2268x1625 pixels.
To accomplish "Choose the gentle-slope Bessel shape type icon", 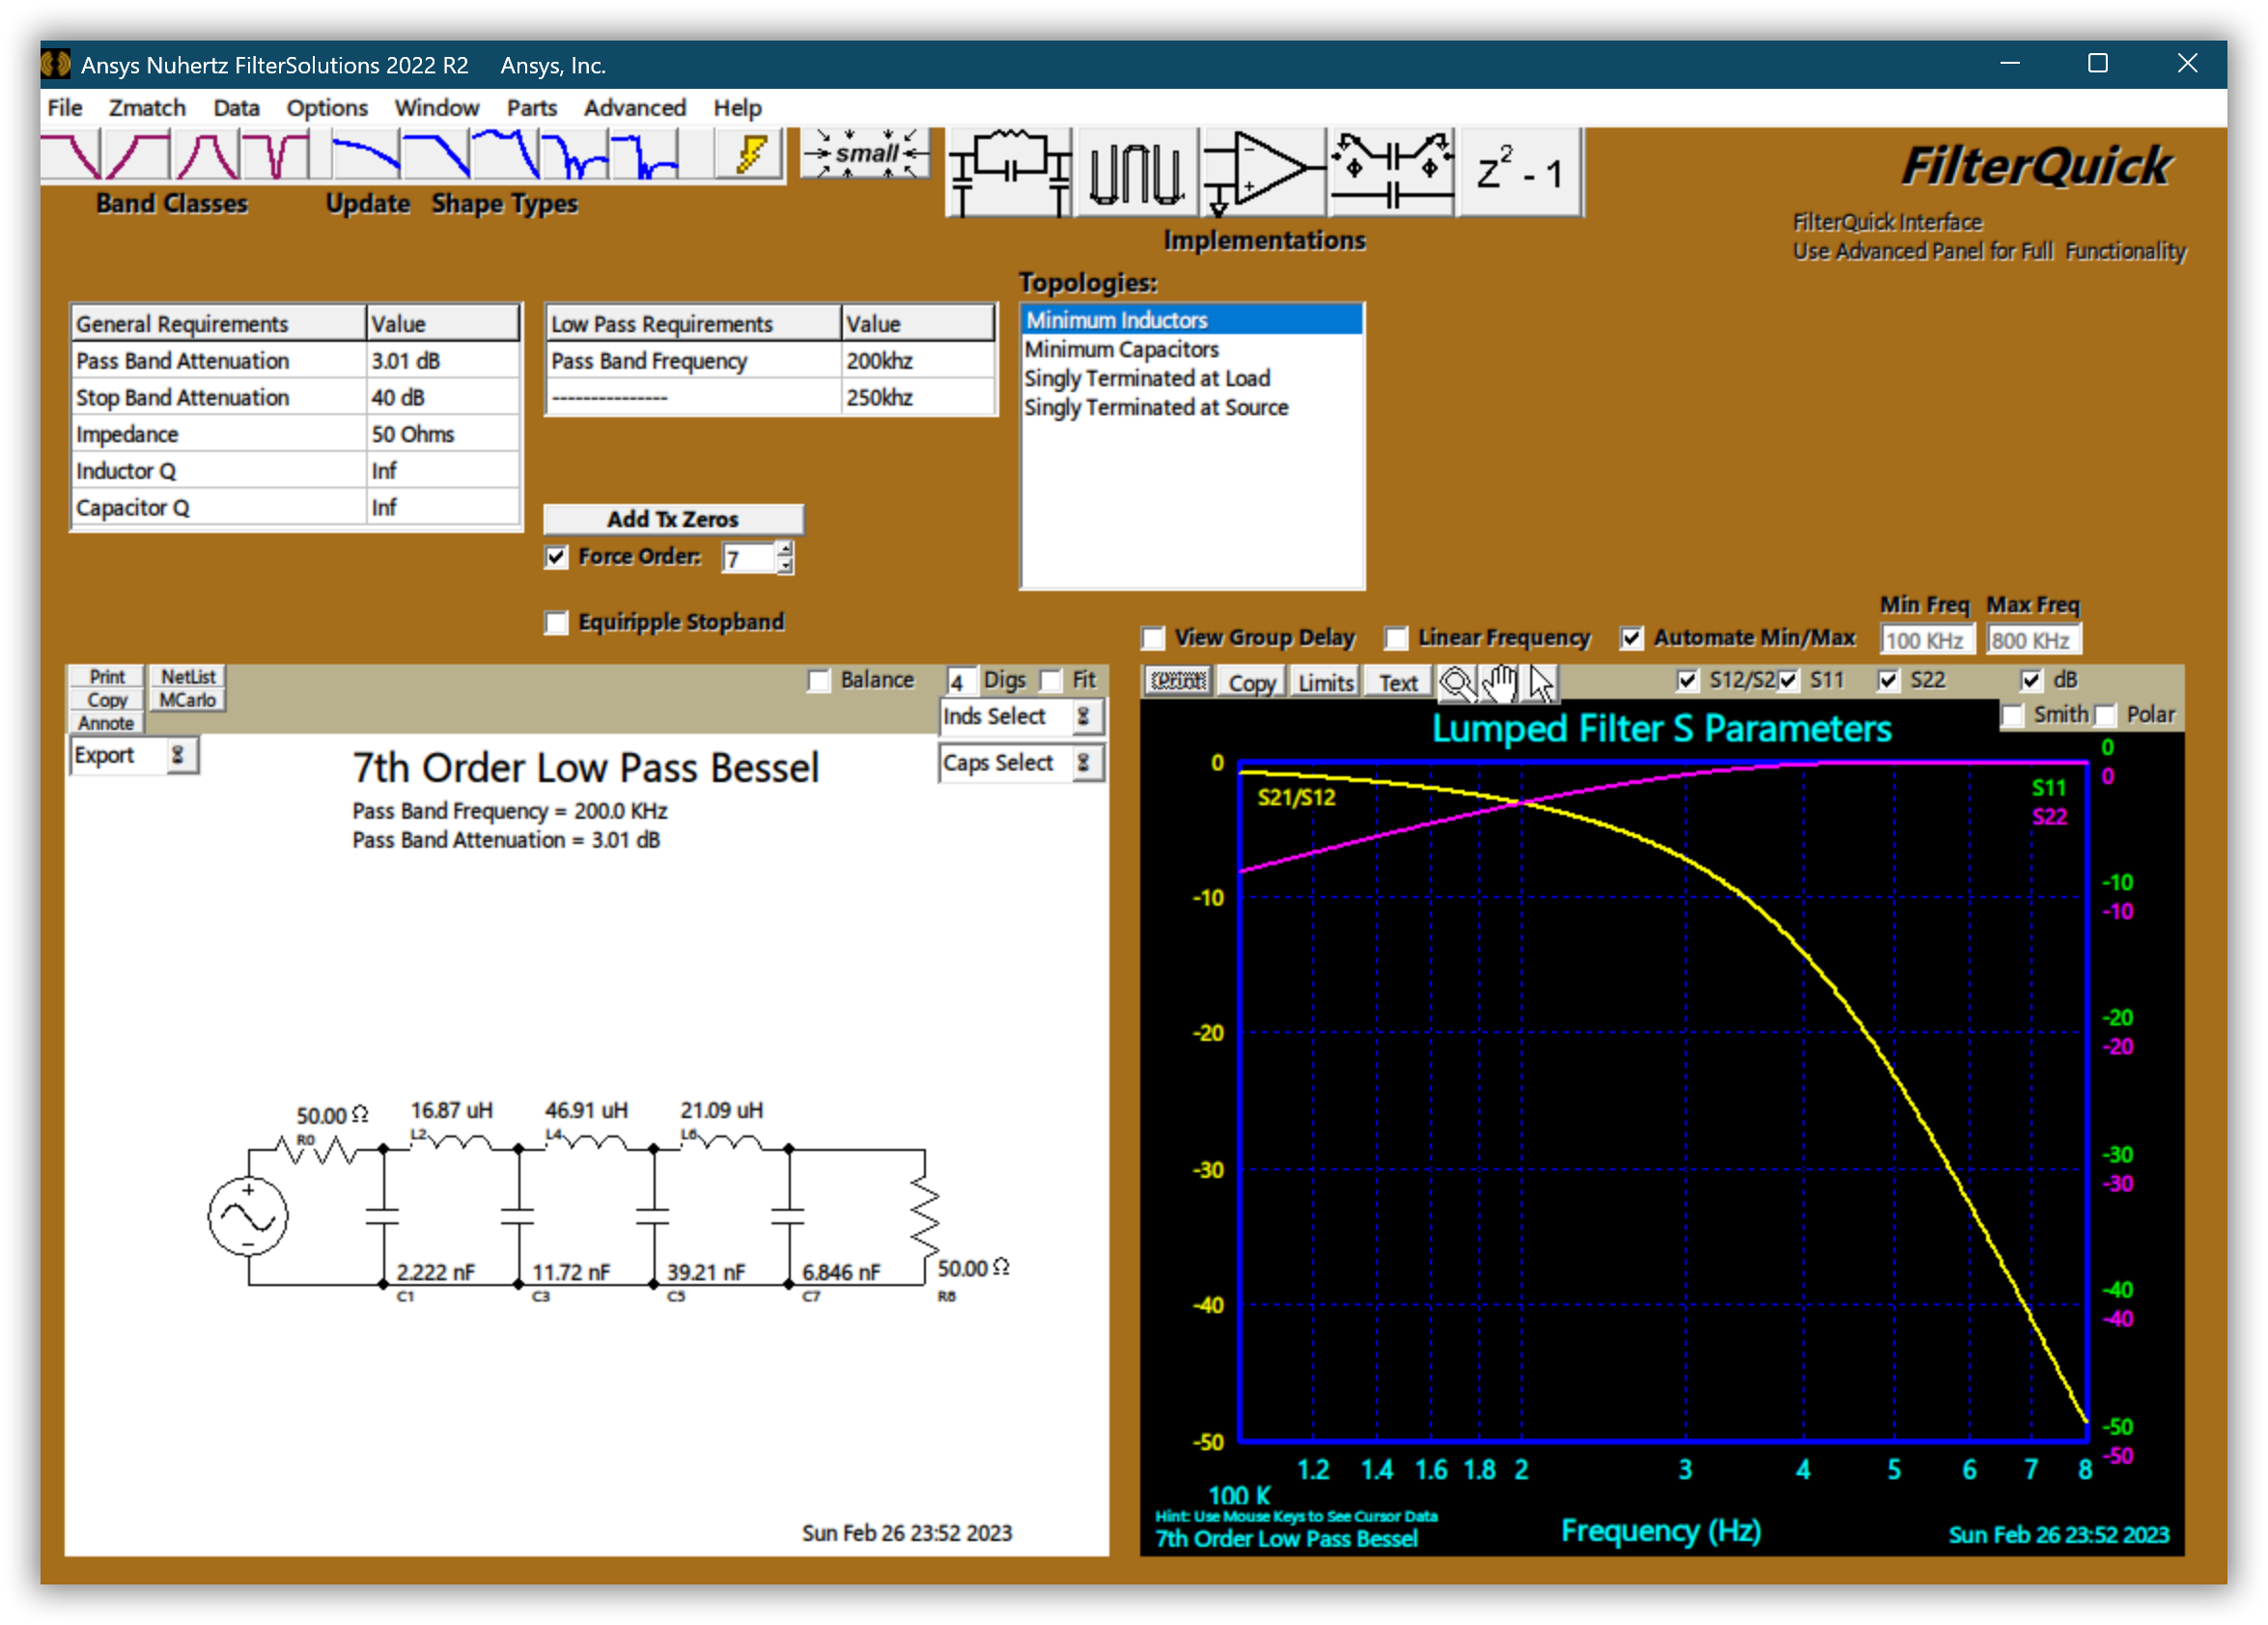I will click(365, 155).
